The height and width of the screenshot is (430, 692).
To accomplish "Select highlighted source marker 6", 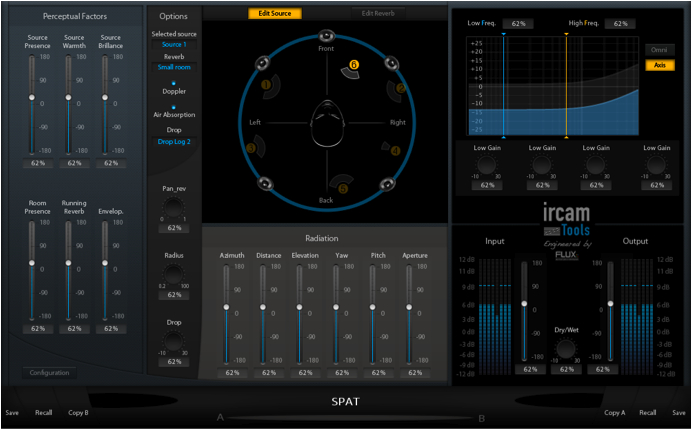I will 354,65.
